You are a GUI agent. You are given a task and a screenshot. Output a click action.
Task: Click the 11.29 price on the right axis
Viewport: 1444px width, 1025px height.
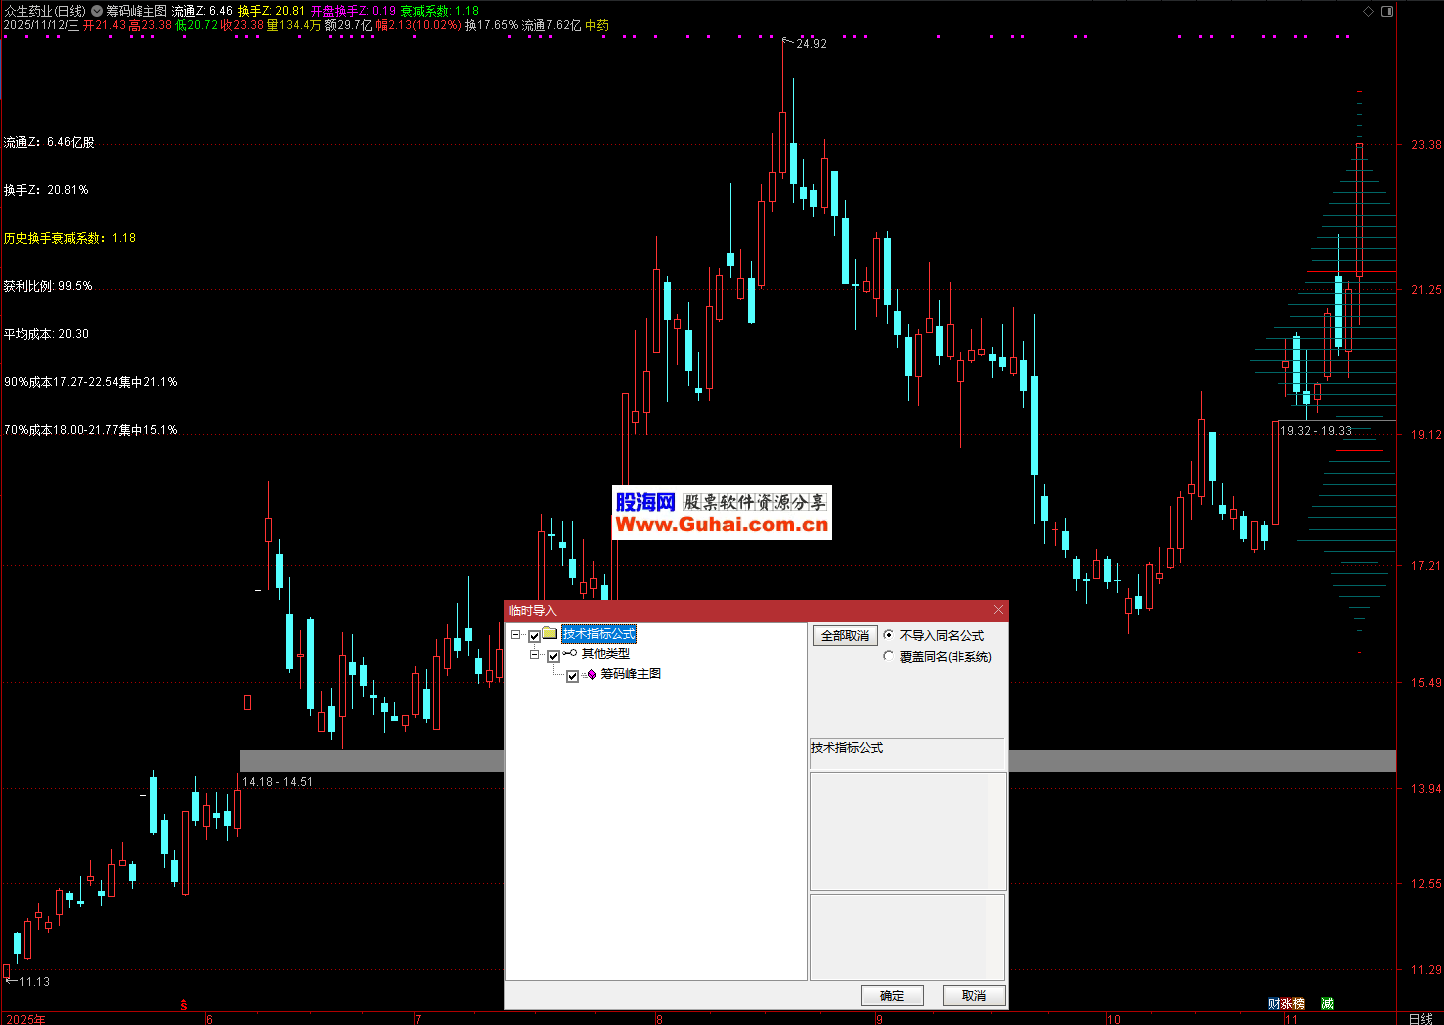[x=1426, y=970]
